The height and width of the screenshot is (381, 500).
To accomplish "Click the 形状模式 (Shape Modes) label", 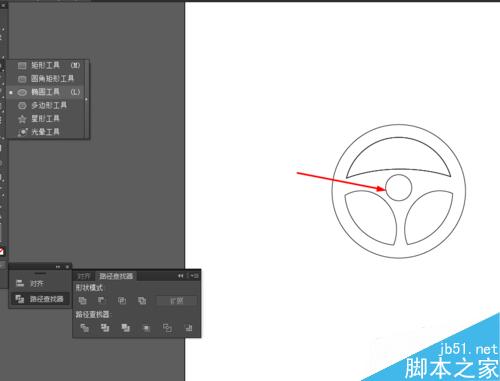I will (89, 288).
